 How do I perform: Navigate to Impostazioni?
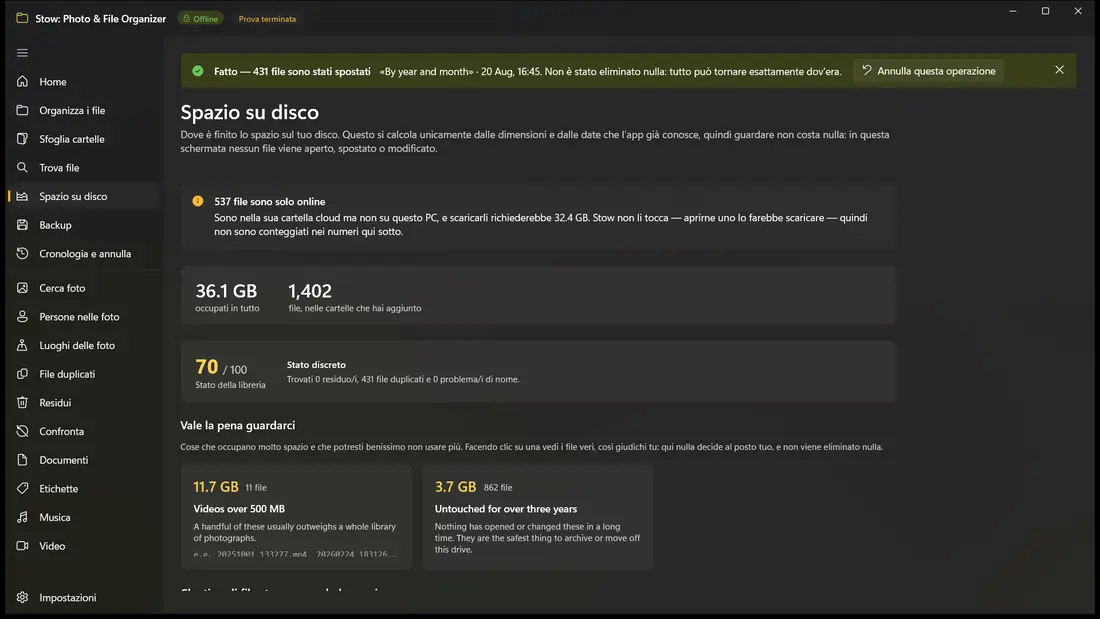[x=84, y=597]
